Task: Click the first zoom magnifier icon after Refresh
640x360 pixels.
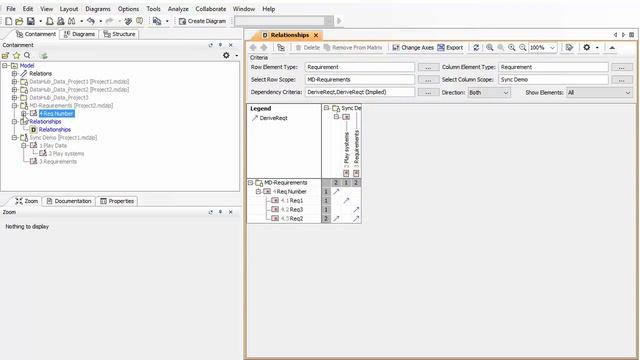Action: pyautogui.click(x=490, y=48)
